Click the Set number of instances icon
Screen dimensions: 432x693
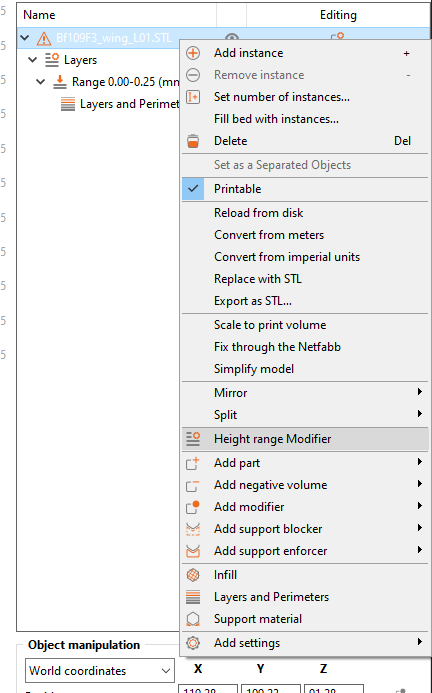(193, 97)
